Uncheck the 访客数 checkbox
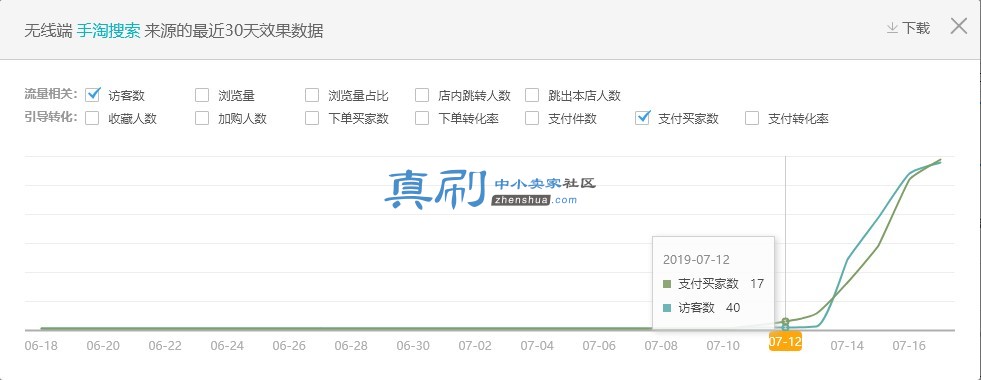The height and width of the screenshot is (380, 981). 92,95
